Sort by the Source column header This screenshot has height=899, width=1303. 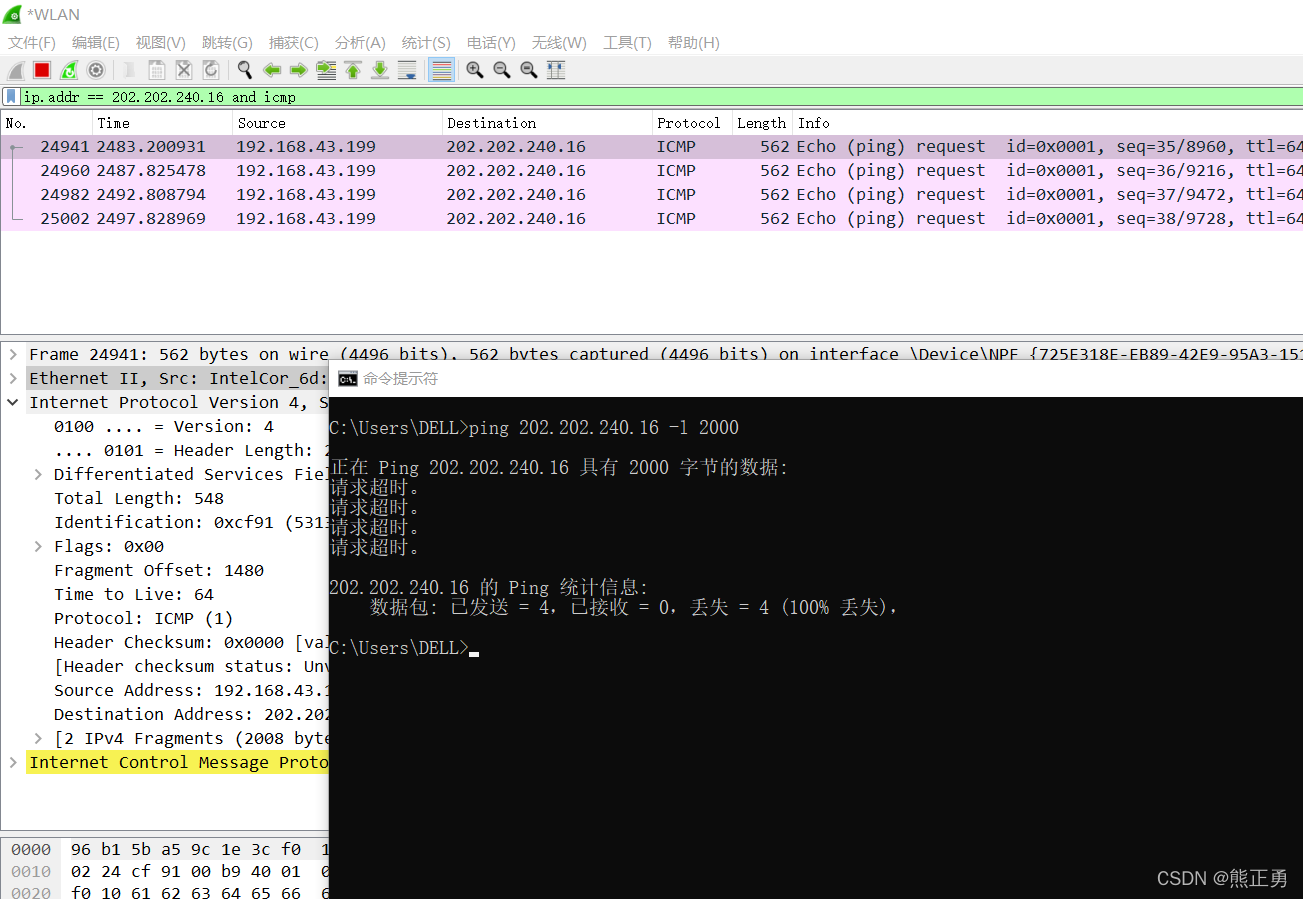click(x=338, y=123)
